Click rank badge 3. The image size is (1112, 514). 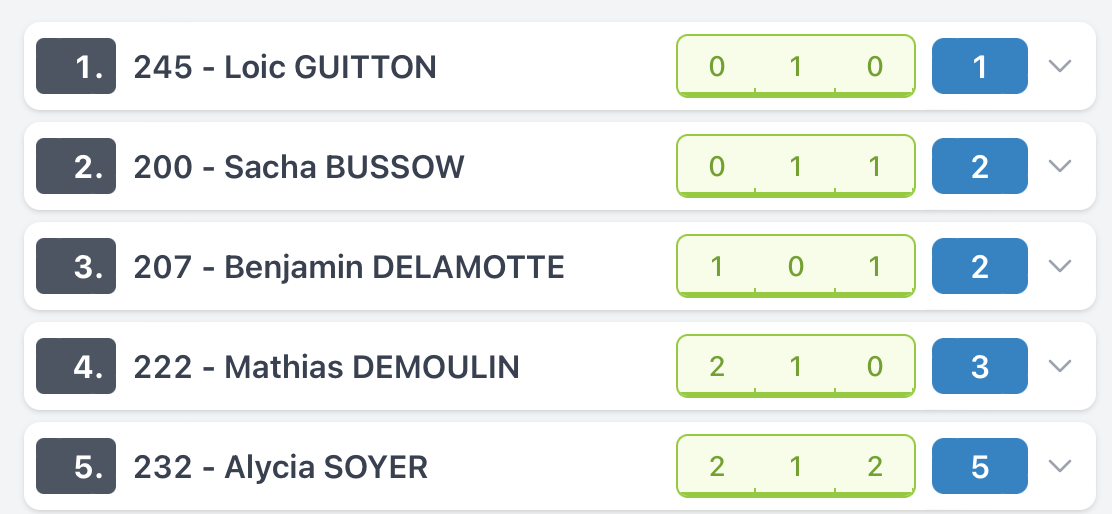[x=76, y=266]
